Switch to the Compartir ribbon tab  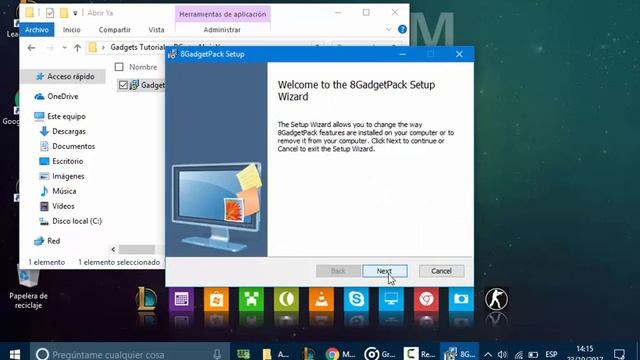(115, 30)
